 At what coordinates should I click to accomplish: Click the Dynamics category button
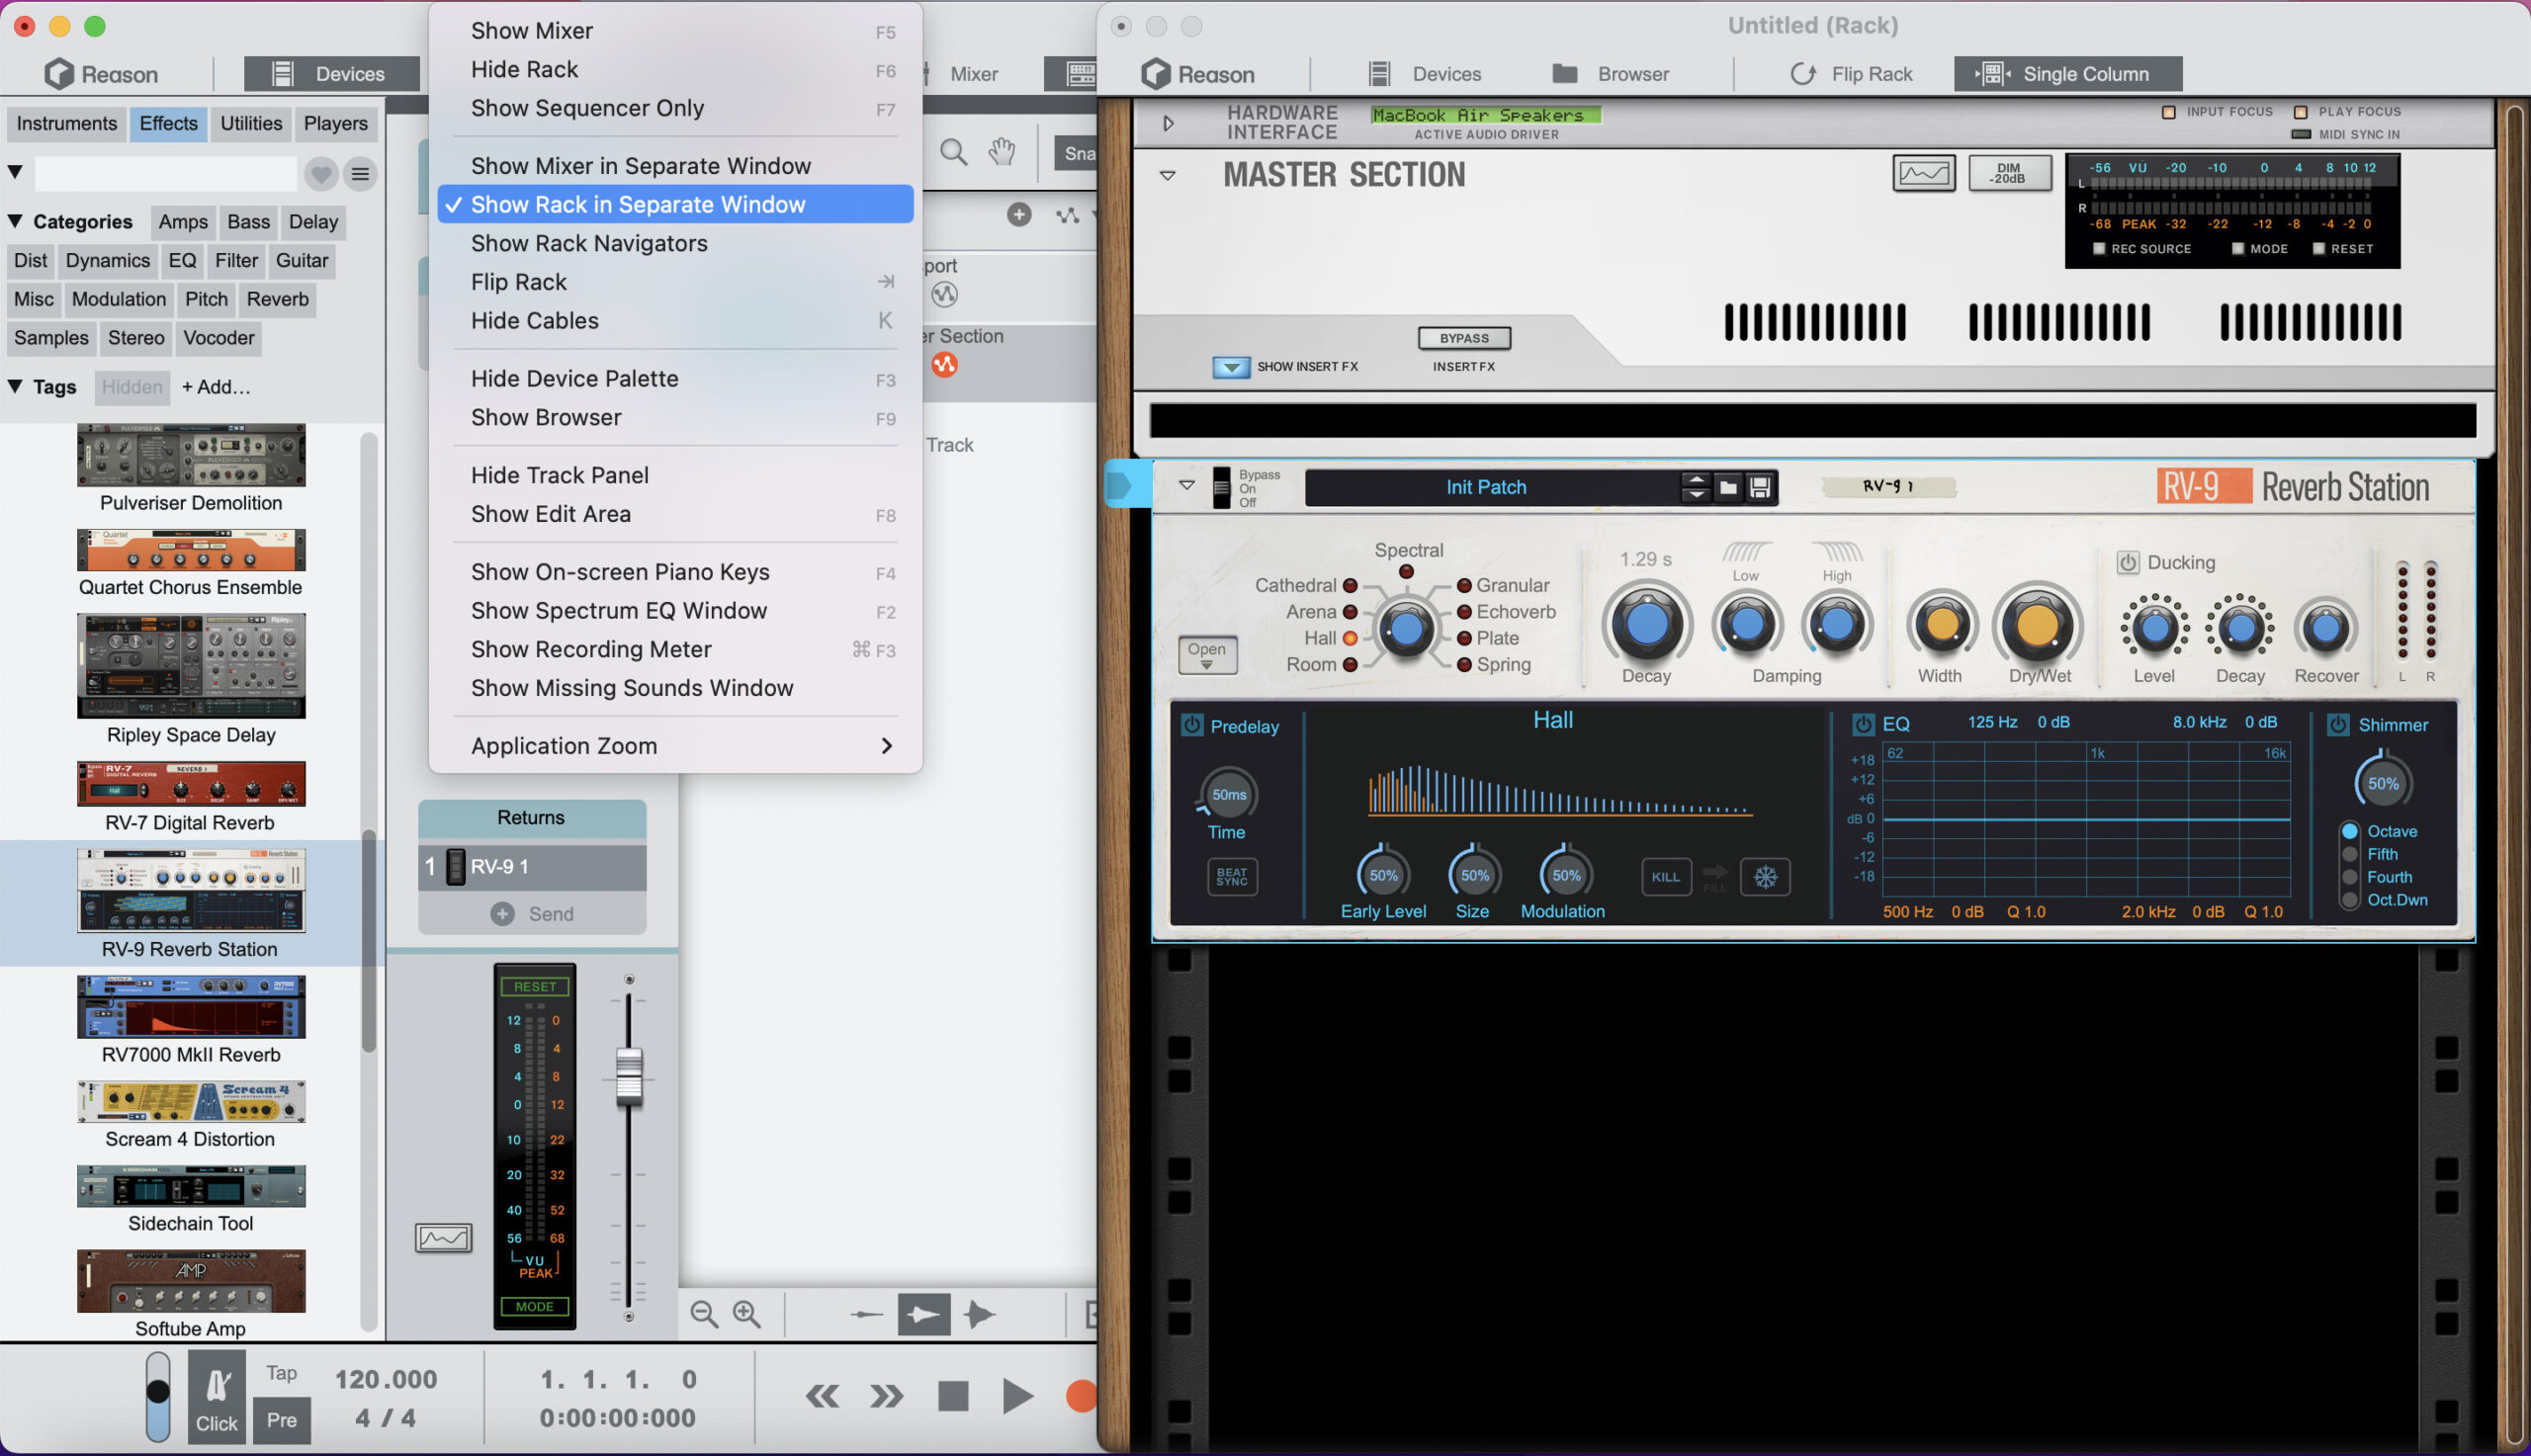pos(107,260)
